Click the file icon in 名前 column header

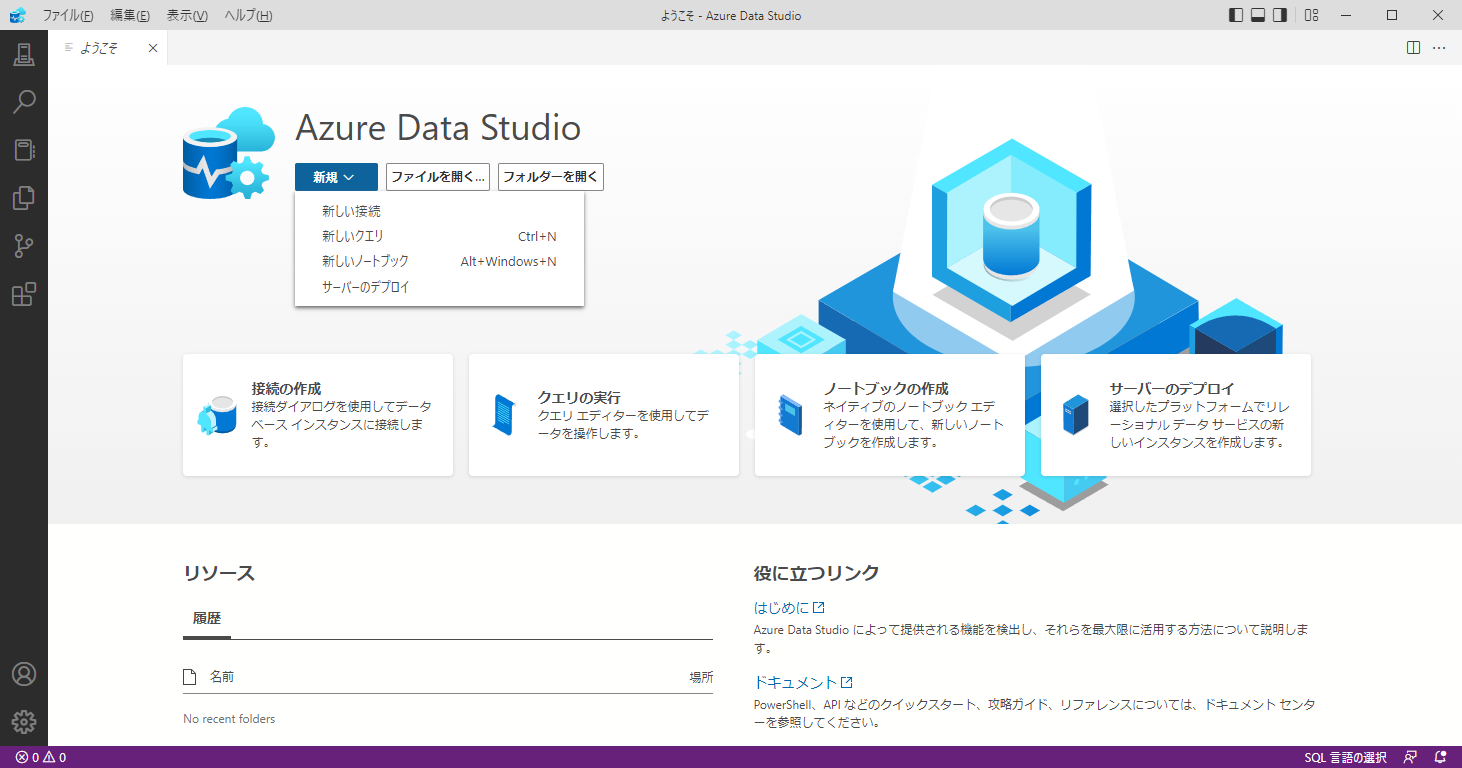click(190, 677)
